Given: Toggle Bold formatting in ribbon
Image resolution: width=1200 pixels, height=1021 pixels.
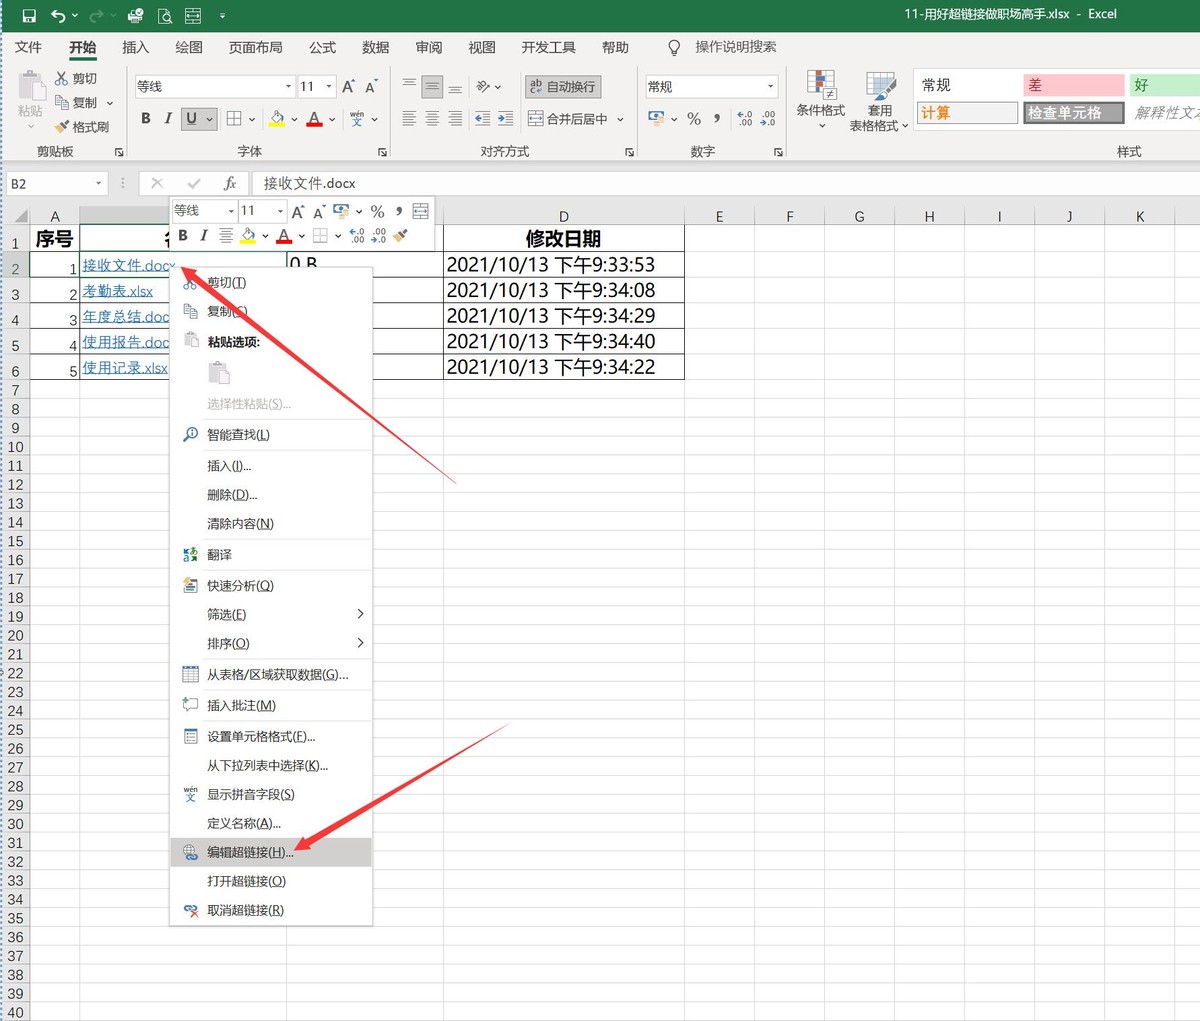Looking at the screenshot, I should point(146,119).
